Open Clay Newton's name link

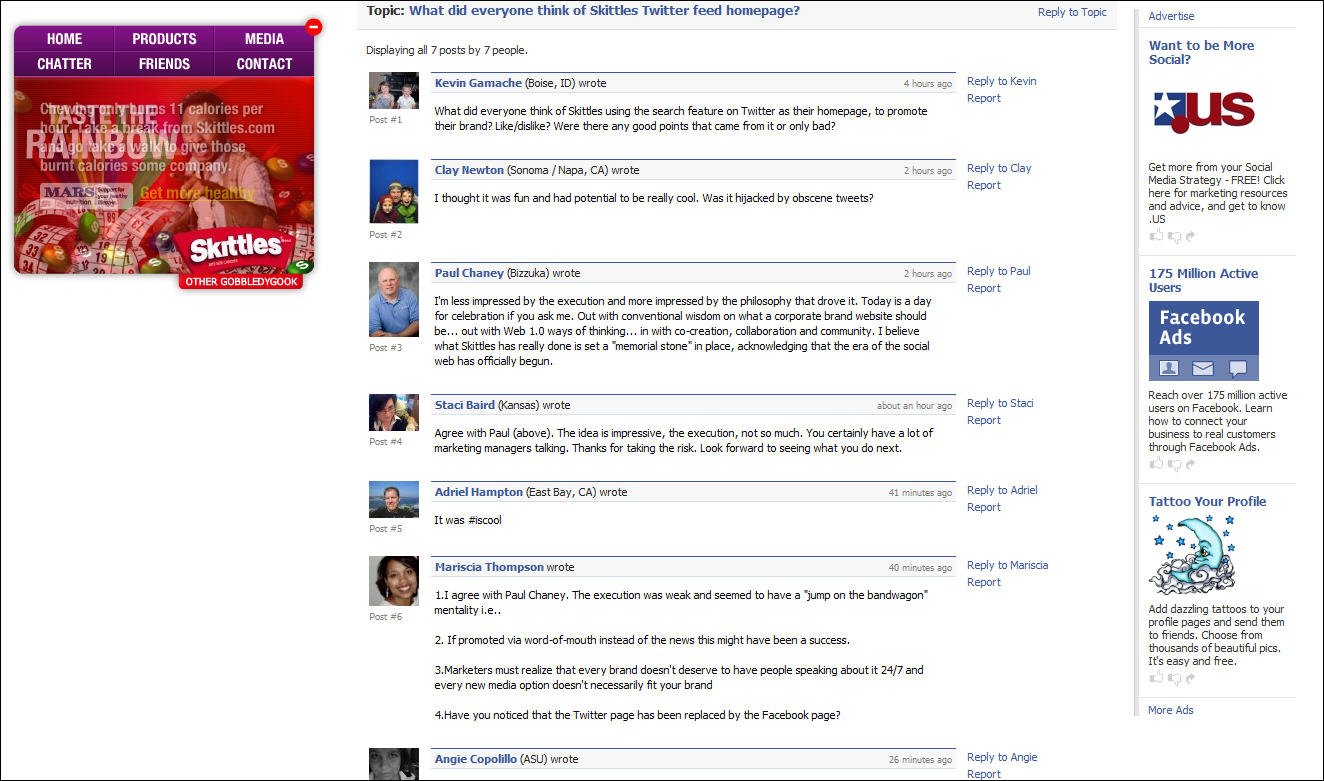point(469,170)
